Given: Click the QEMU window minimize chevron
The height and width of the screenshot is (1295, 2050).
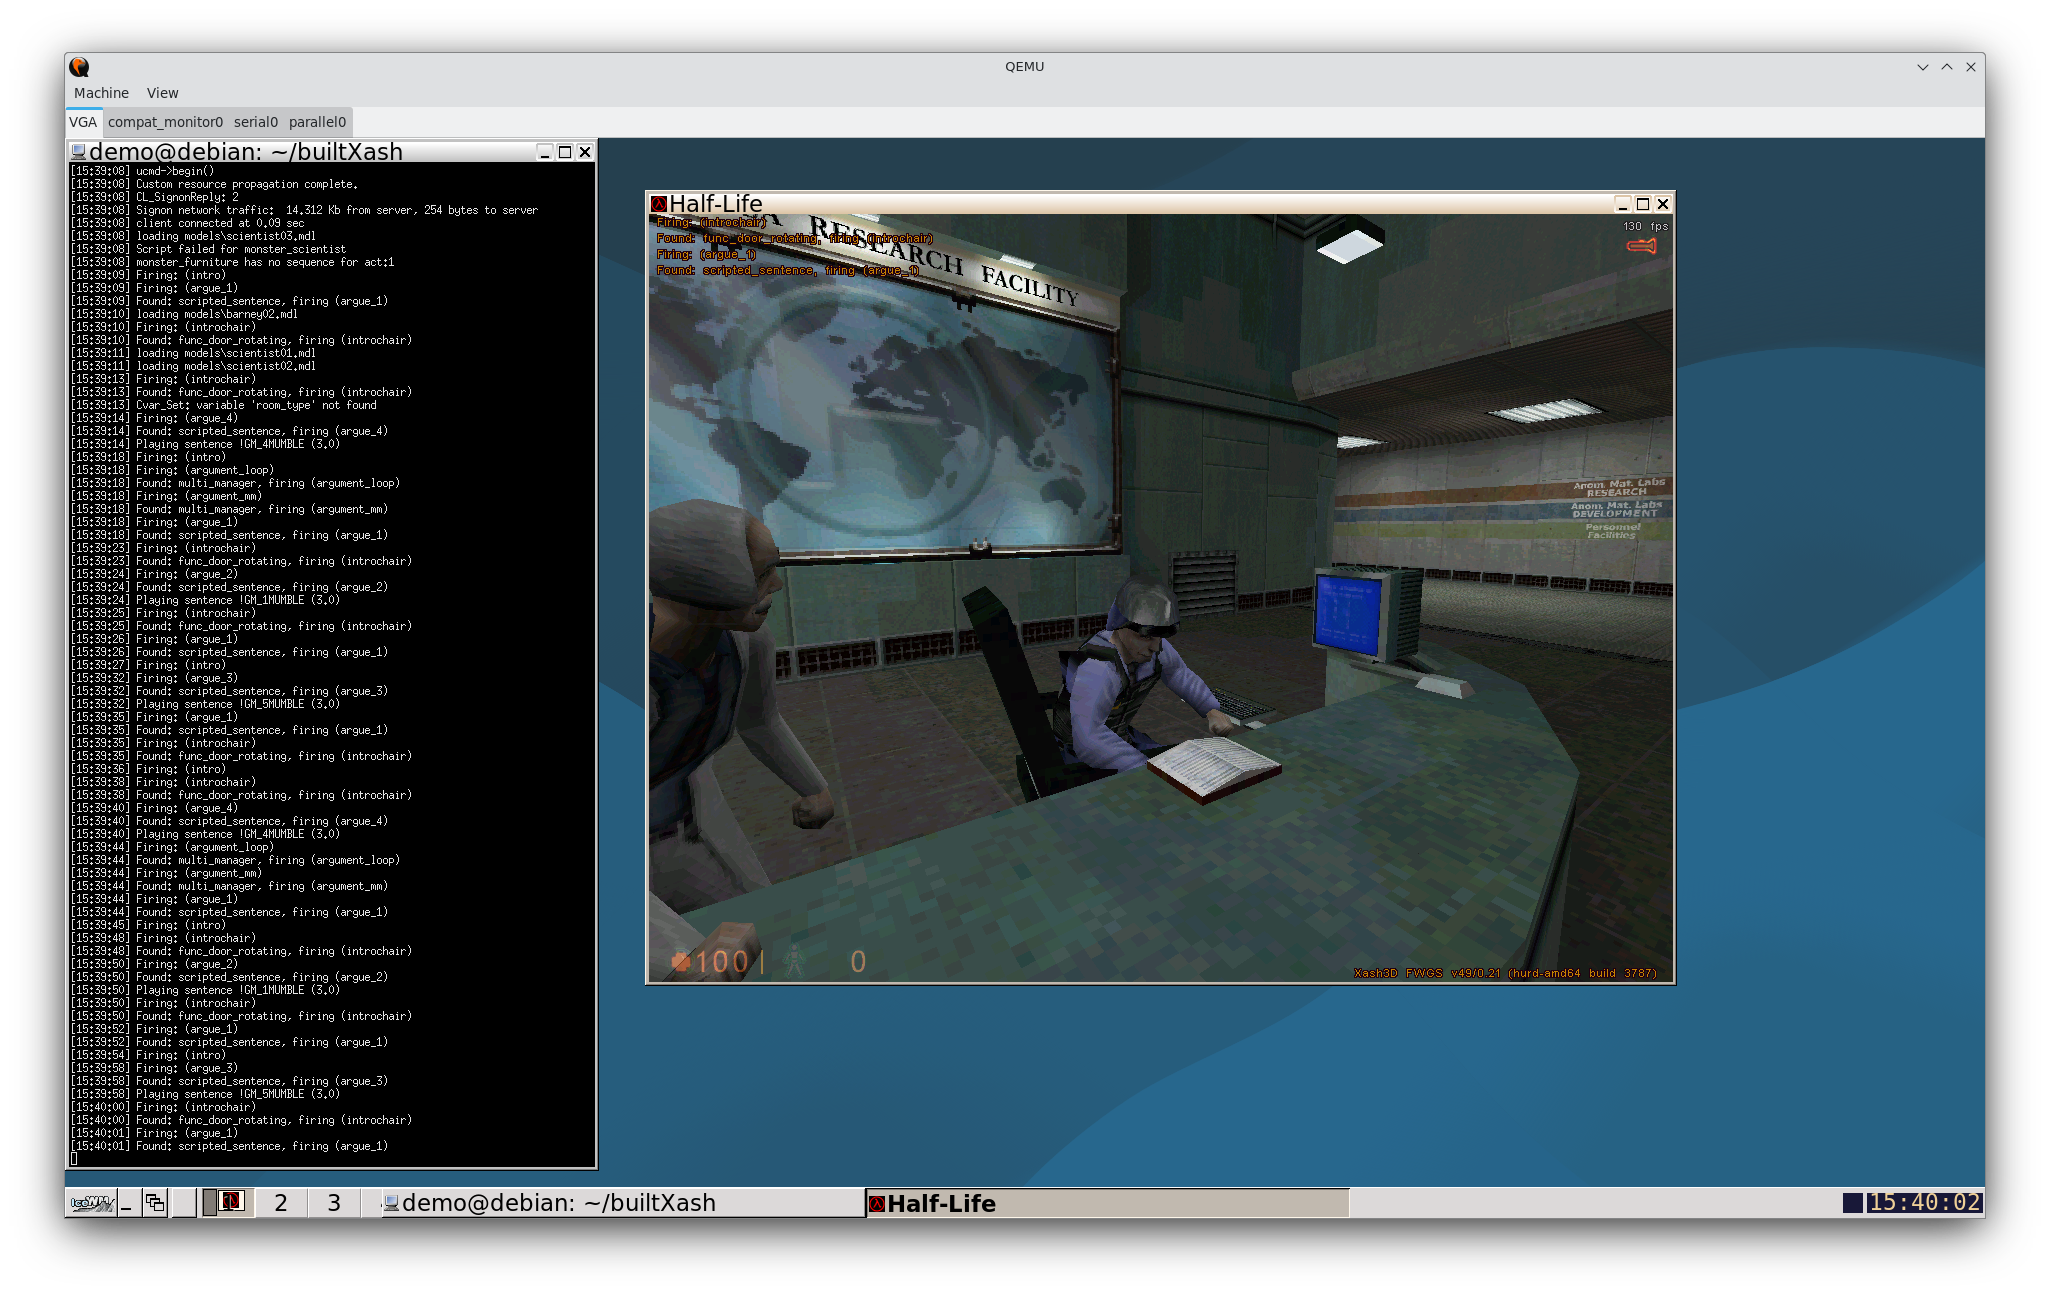Looking at the screenshot, I should coord(1922,67).
